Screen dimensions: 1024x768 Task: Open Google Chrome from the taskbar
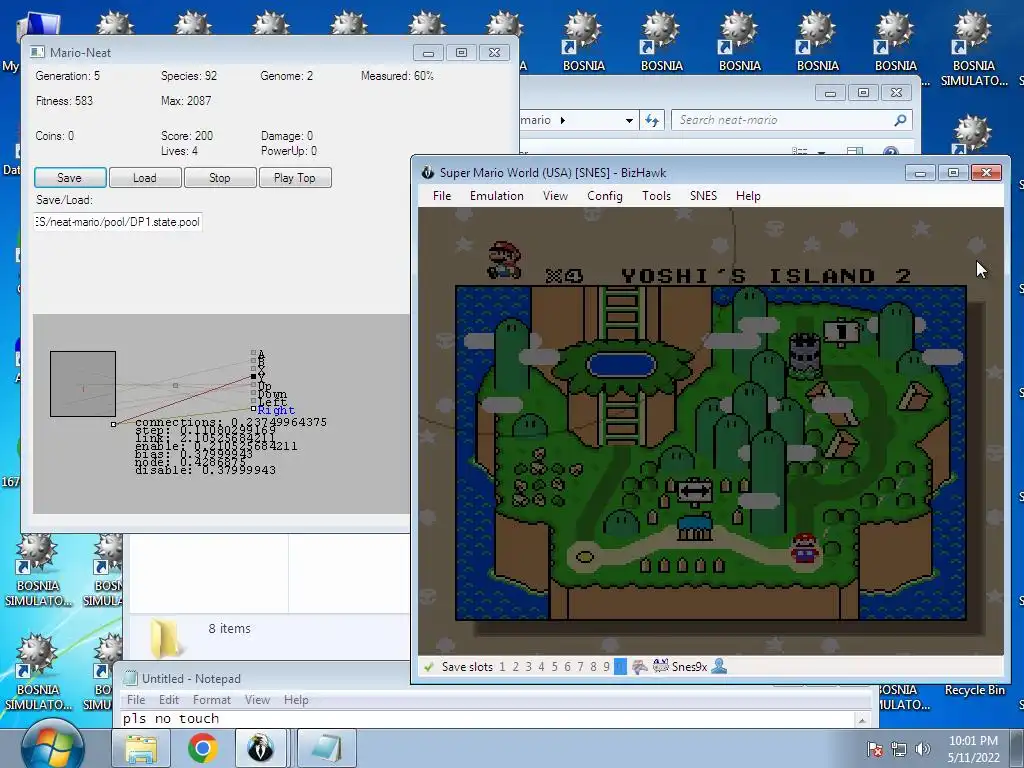(x=202, y=748)
